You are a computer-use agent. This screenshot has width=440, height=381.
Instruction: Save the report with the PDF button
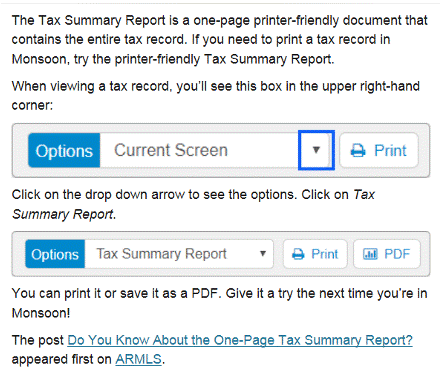pyautogui.click(x=387, y=254)
